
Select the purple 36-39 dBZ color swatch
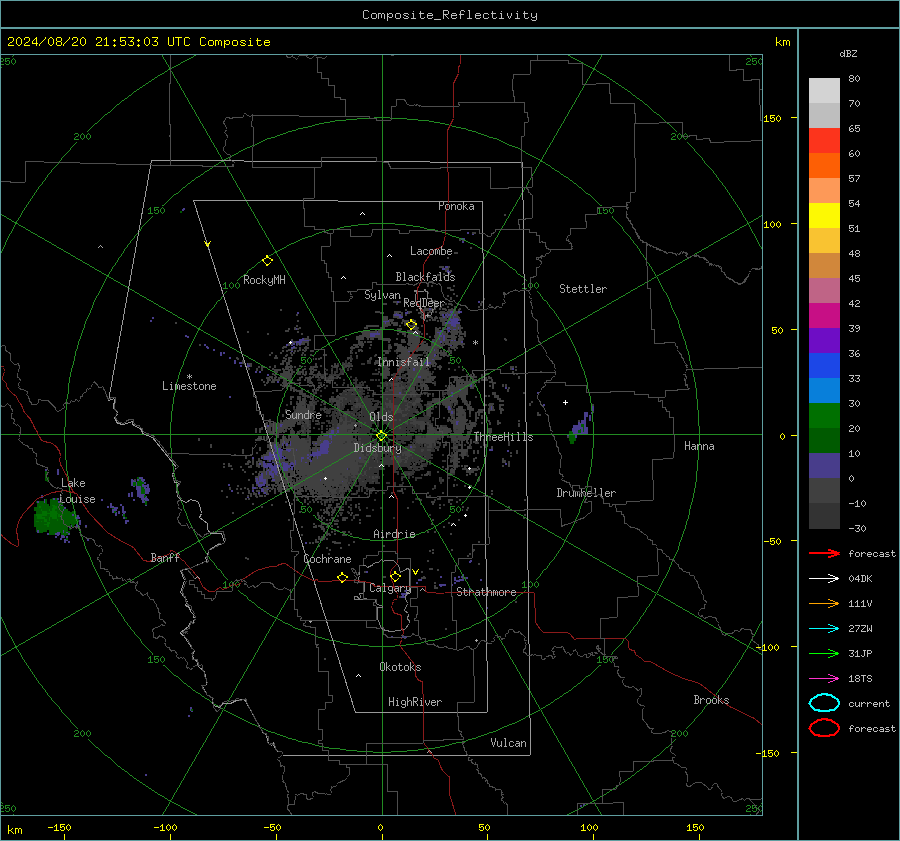pos(824,341)
